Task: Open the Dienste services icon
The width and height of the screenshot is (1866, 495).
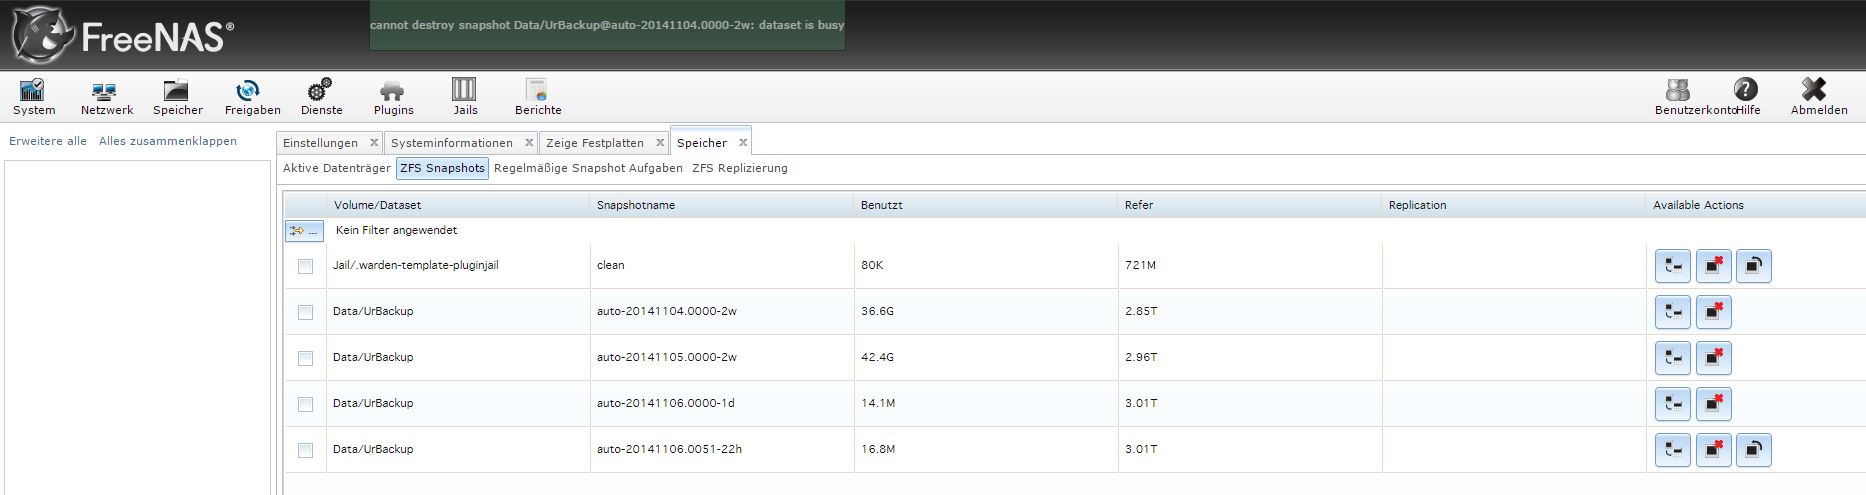Action: [x=321, y=97]
